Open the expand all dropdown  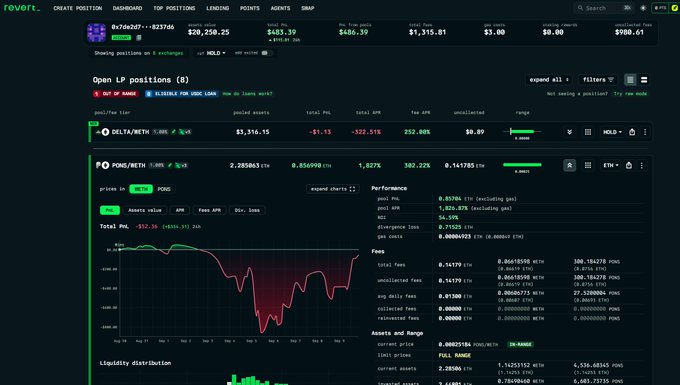click(x=549, y=80)
